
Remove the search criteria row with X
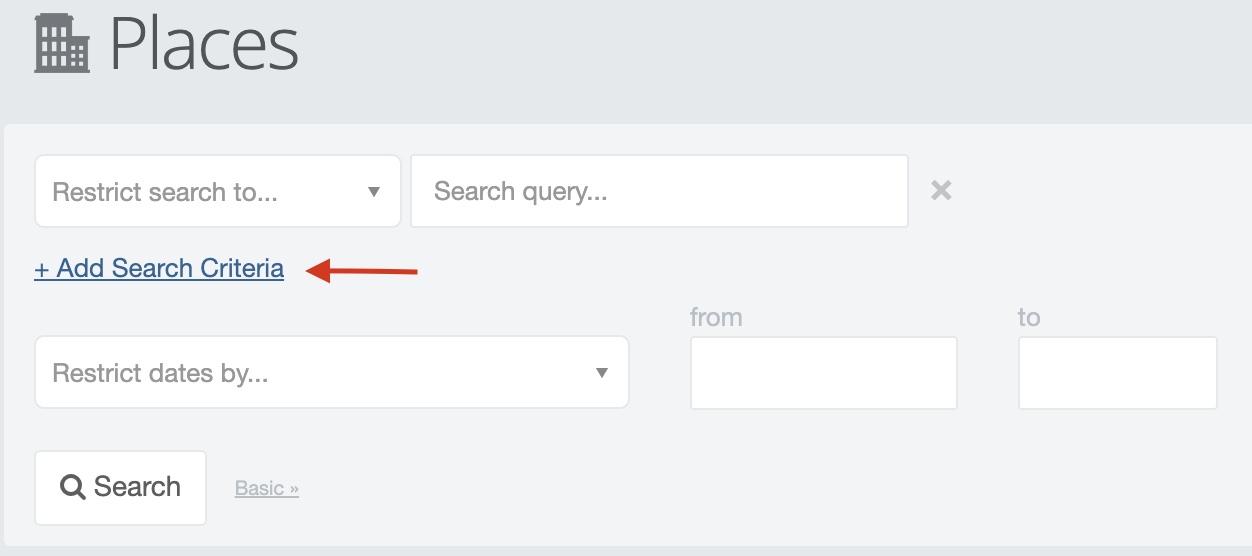click(941, 190)
